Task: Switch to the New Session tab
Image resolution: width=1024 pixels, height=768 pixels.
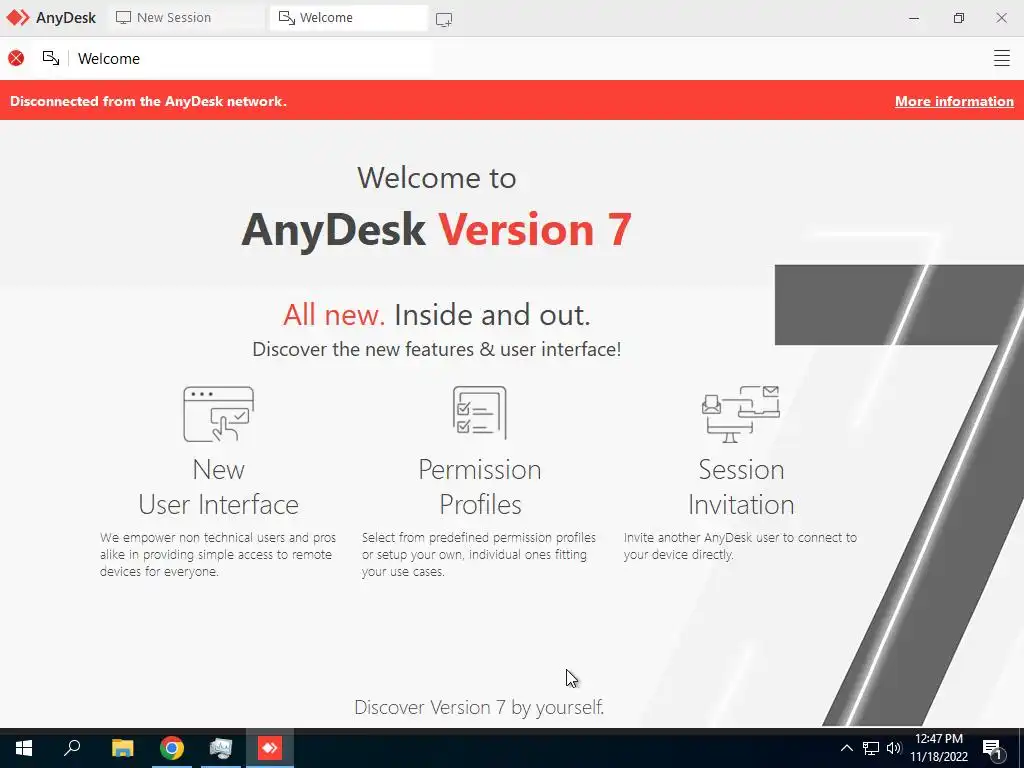Action: pyautogui.click(x=185, y=18)
